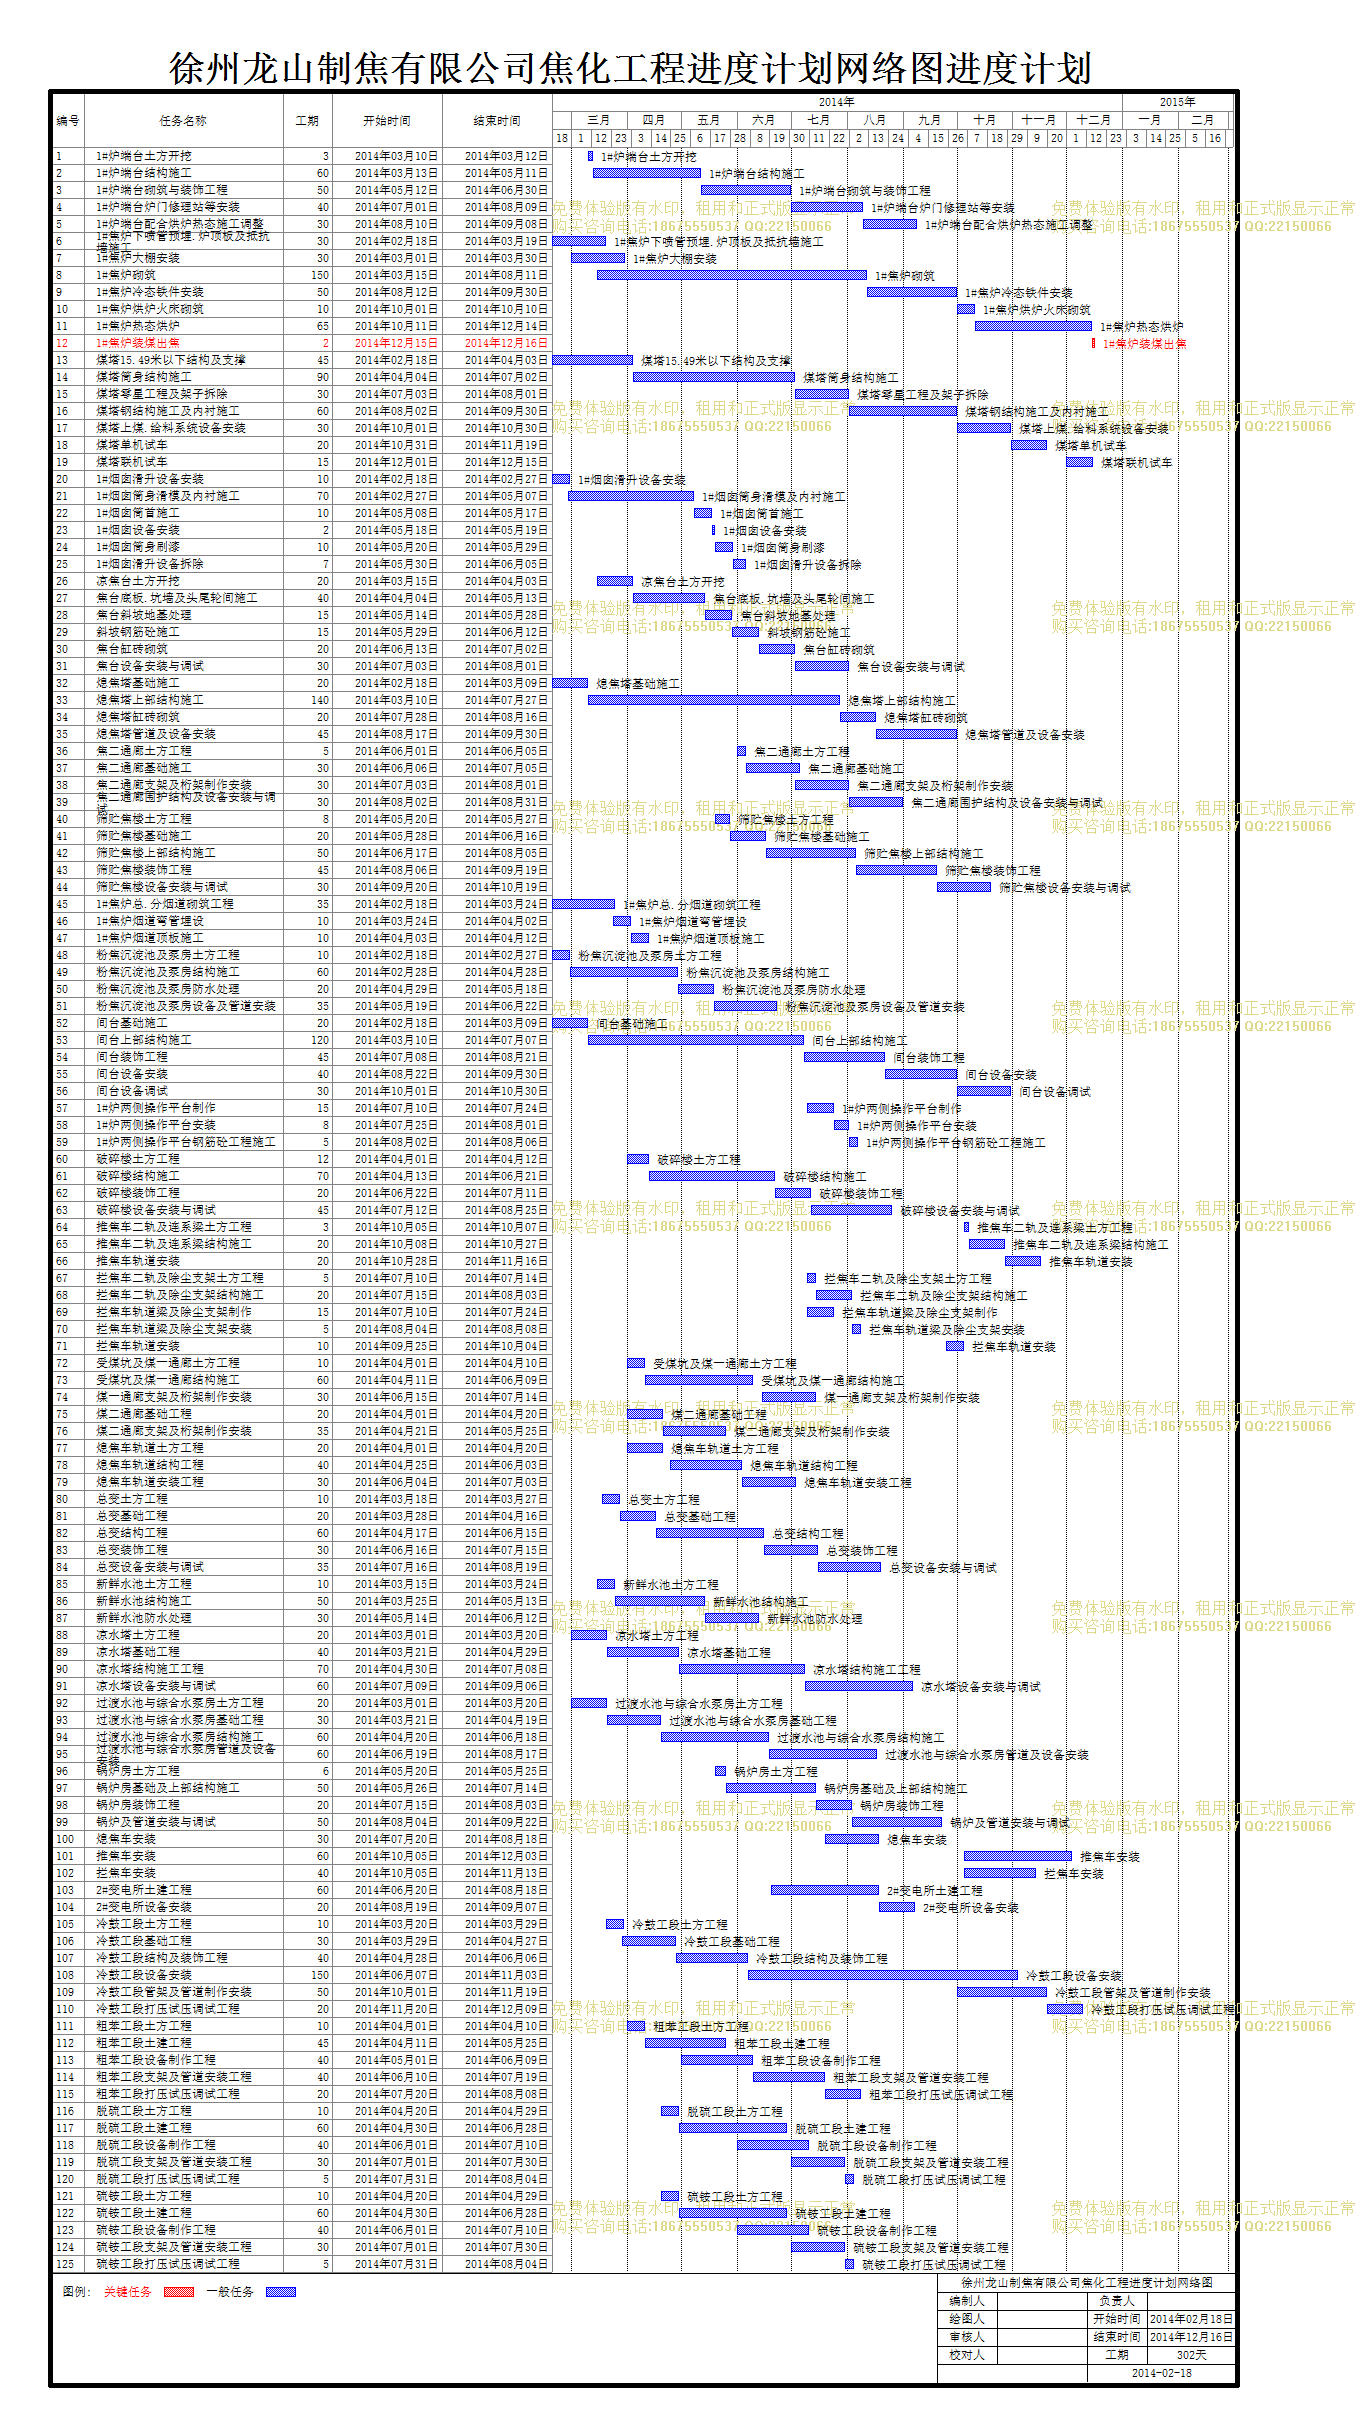Select task name 间台设备调试 in row 56

tap(132, 1091)
